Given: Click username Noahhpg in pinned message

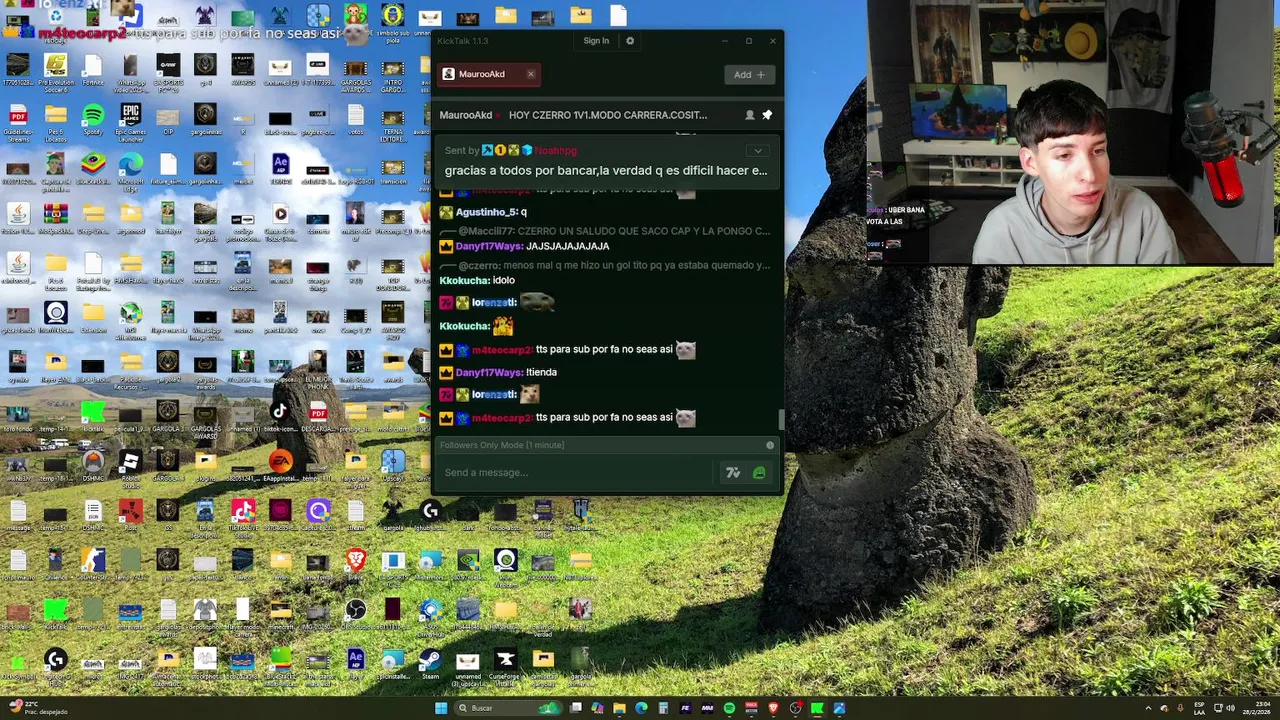Looking at the screenshot, I should tap(555, 150).
